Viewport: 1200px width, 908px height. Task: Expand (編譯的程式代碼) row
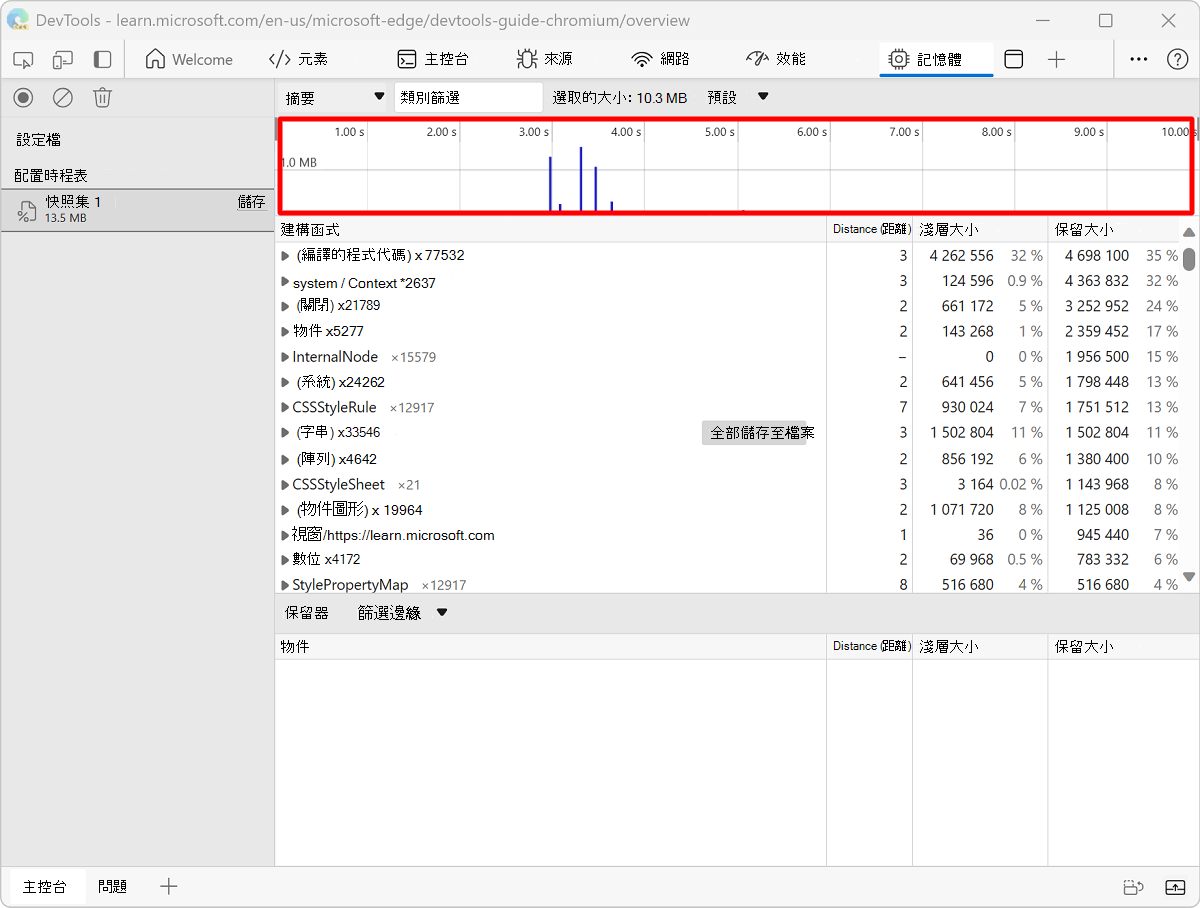[x=285, y=256]
